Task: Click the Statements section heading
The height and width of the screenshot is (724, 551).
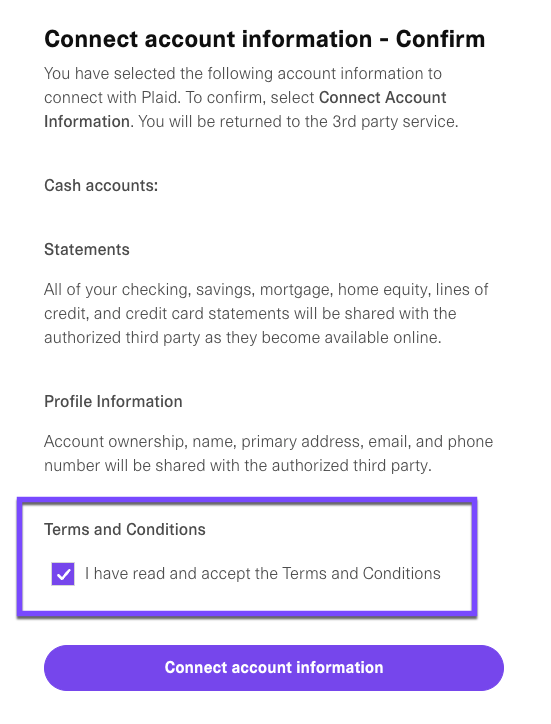Action: [87, 249]
